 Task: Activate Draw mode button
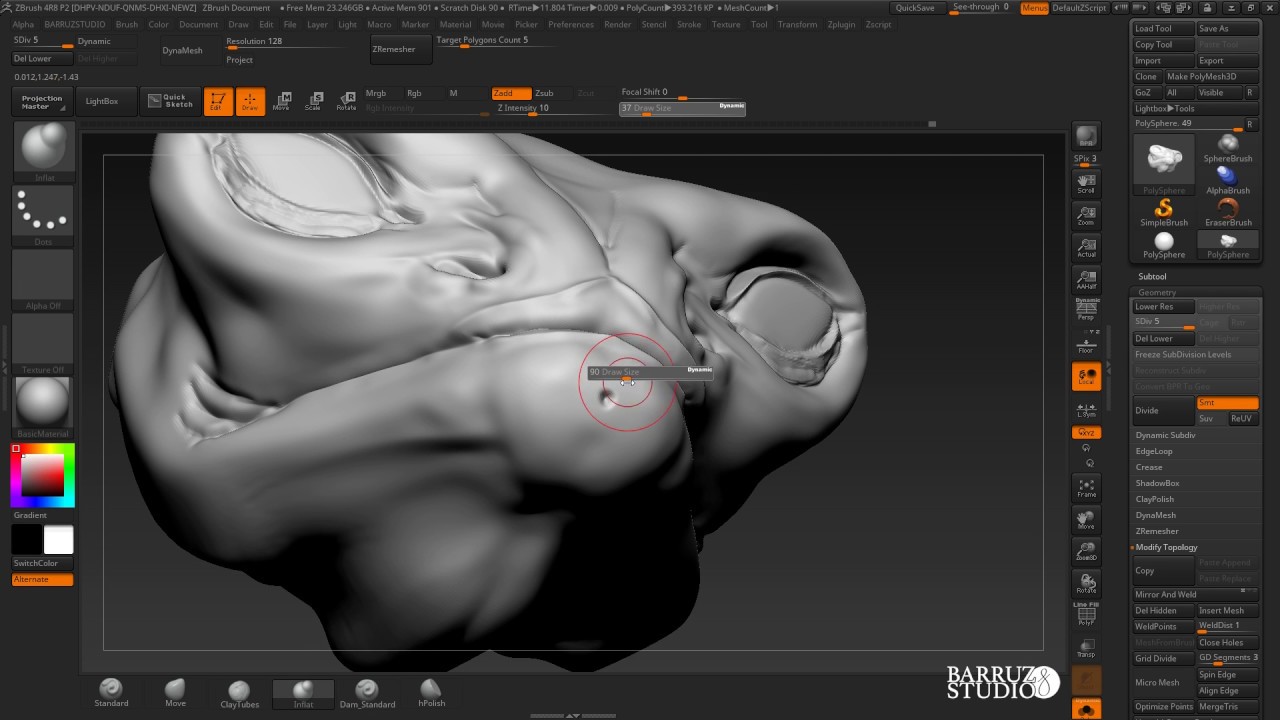(x=250, y=102)
